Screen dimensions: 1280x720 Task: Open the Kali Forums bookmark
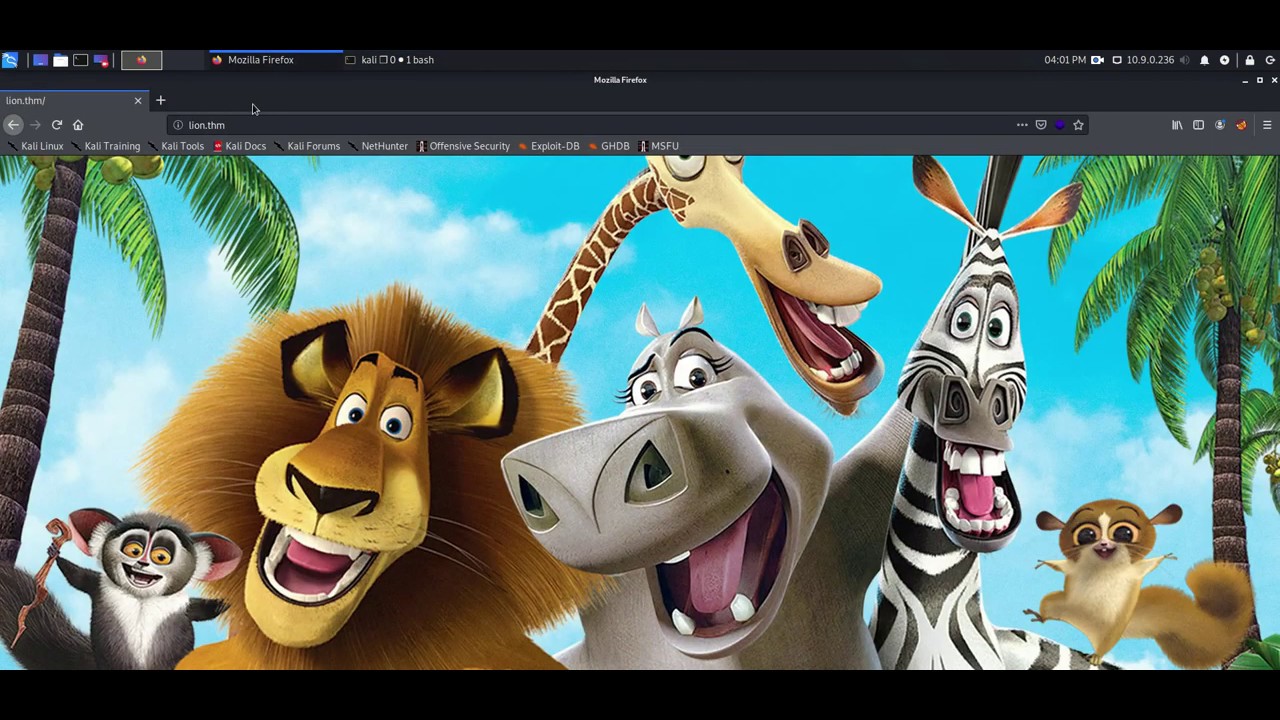(307, 146)
